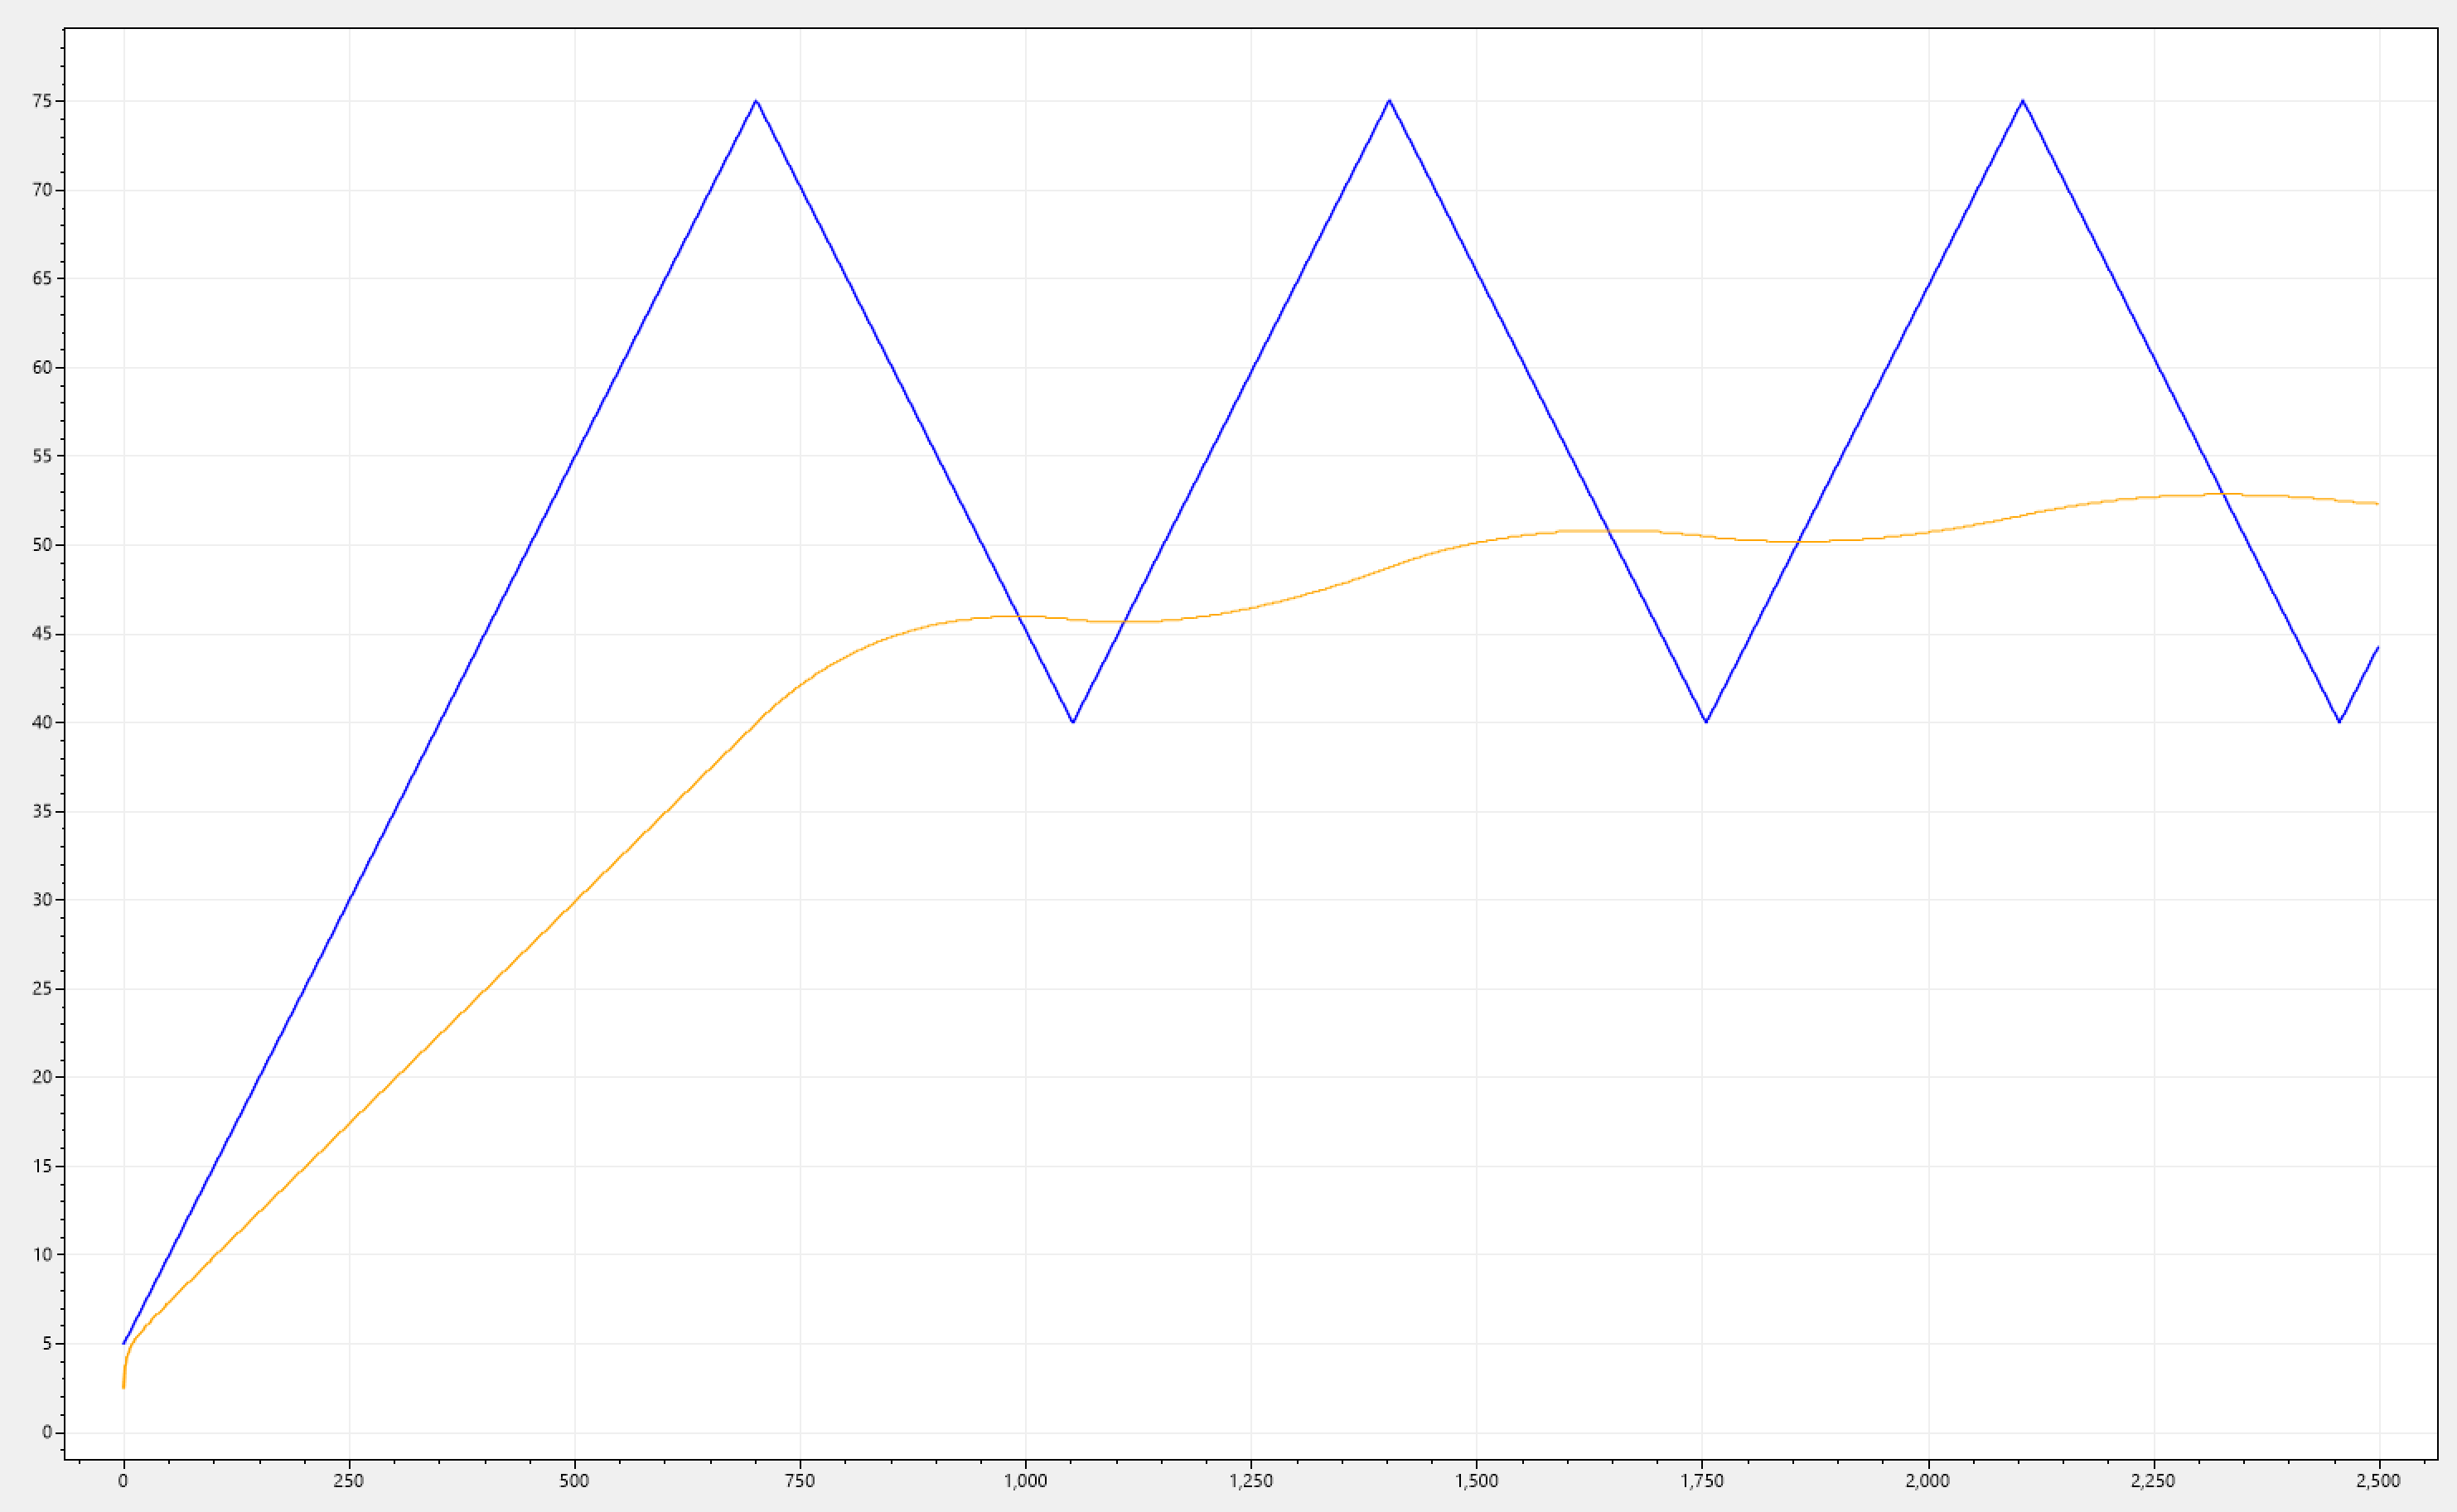Click the y-axis label 15
The image size is (2457, 1512).
point(42,1166)
